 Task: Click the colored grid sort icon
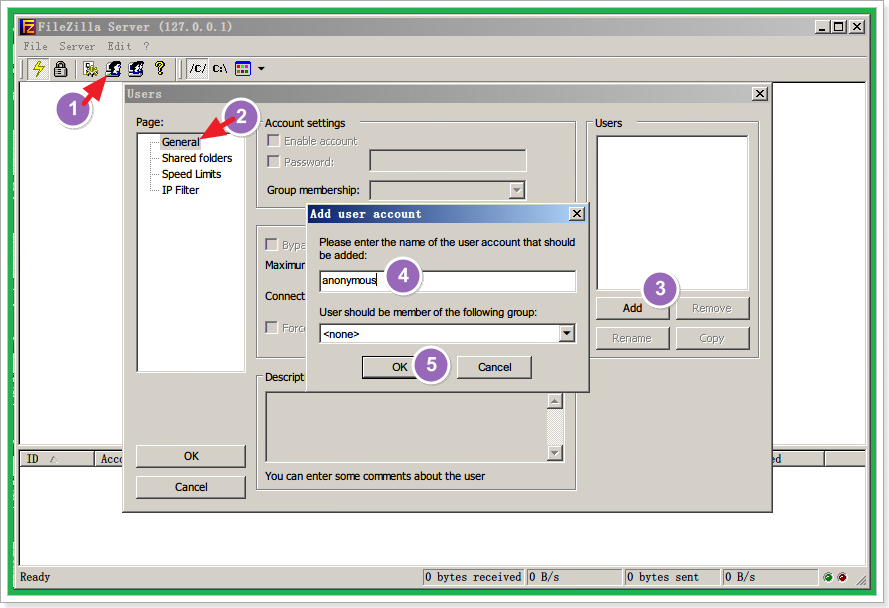243,69
